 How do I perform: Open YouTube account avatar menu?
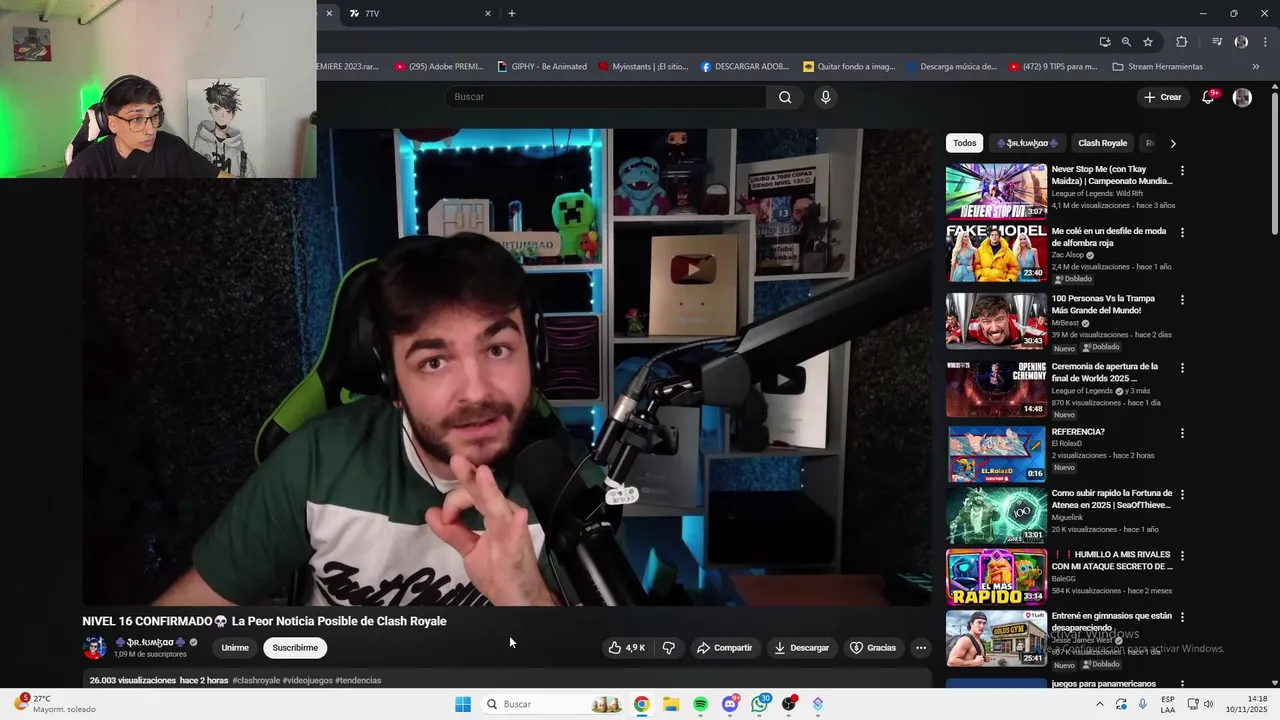click(x=1242, y=97)
